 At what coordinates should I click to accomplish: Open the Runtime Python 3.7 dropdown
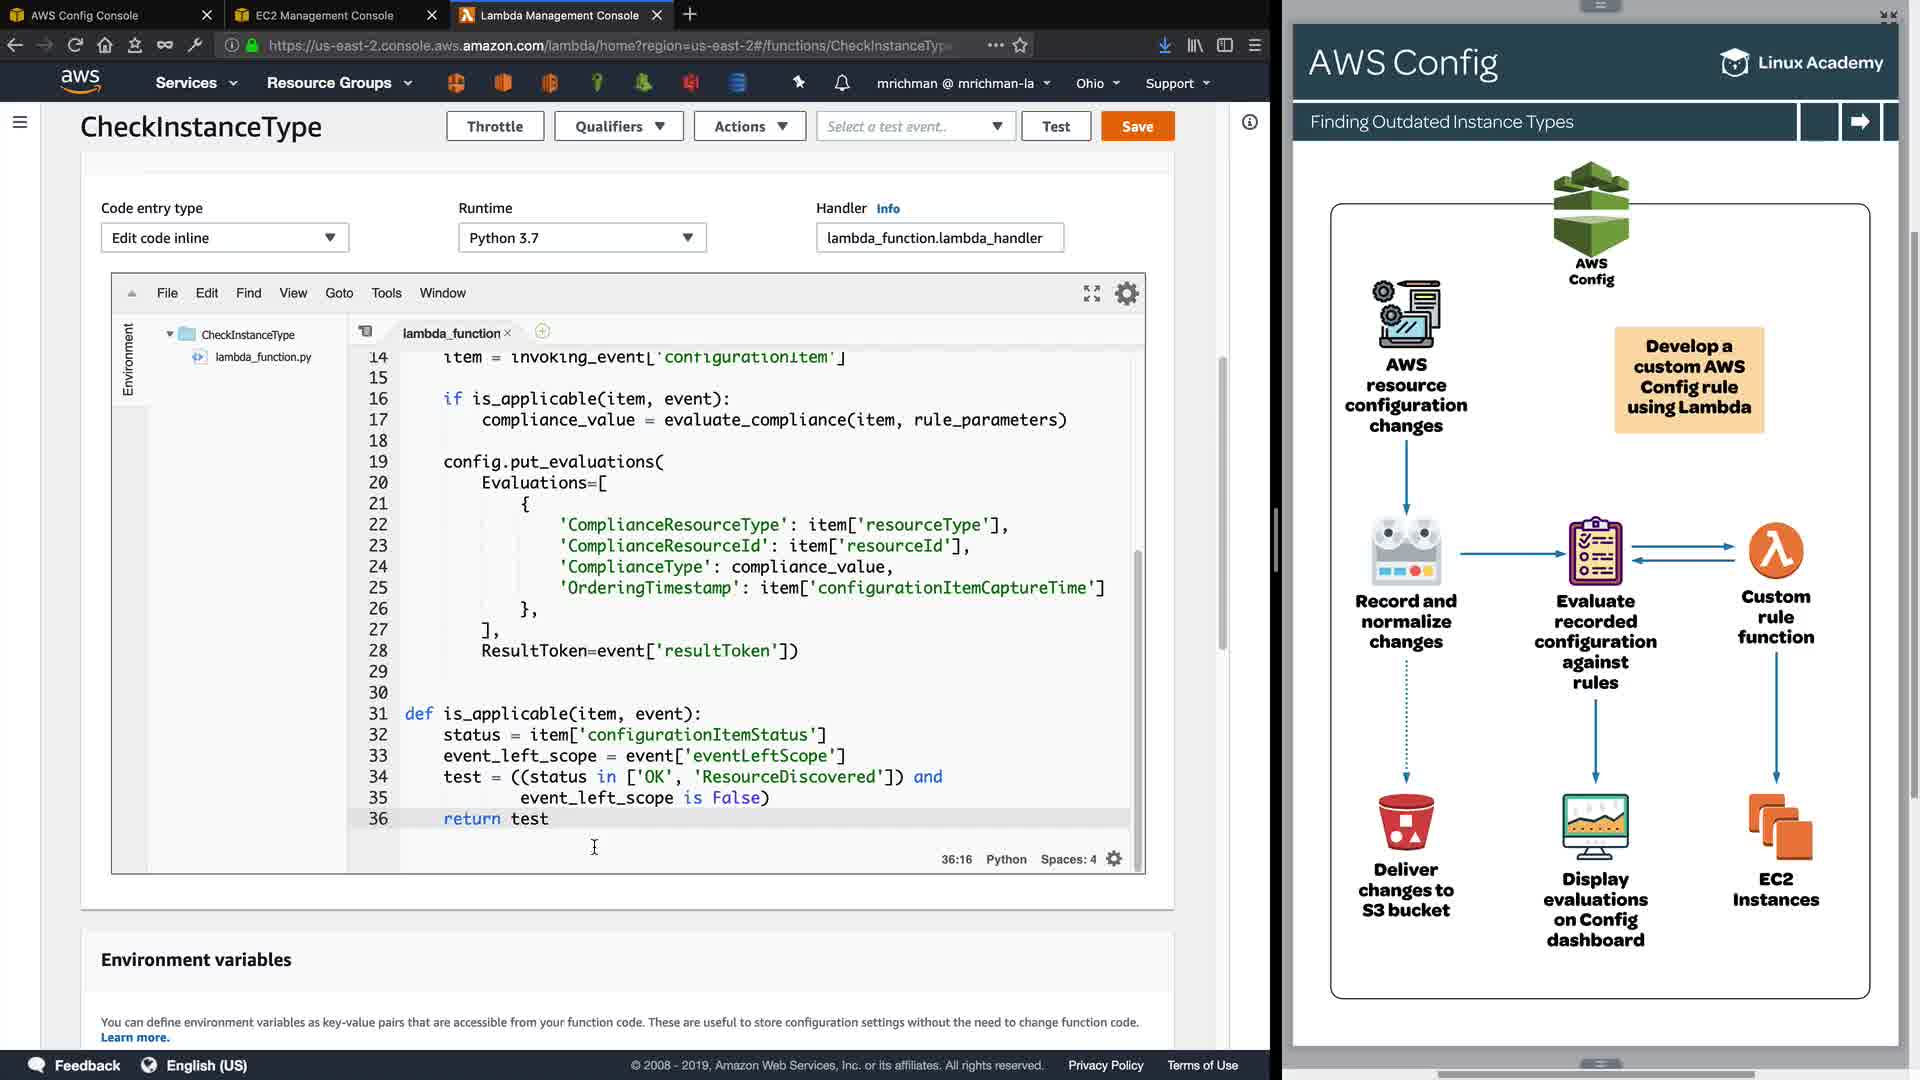click(582, 238)
